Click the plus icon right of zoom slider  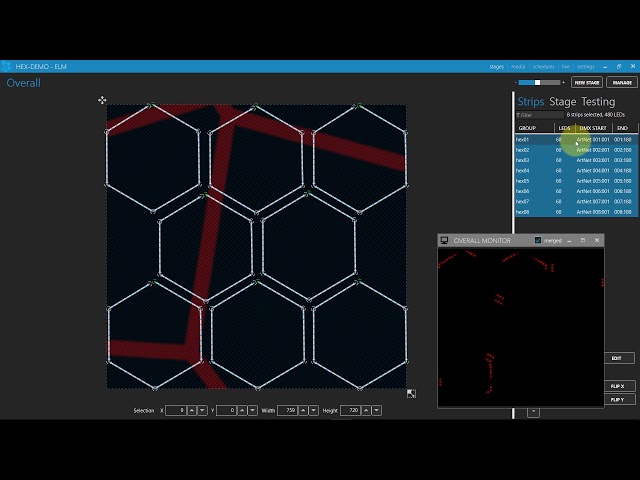[564, 82]
